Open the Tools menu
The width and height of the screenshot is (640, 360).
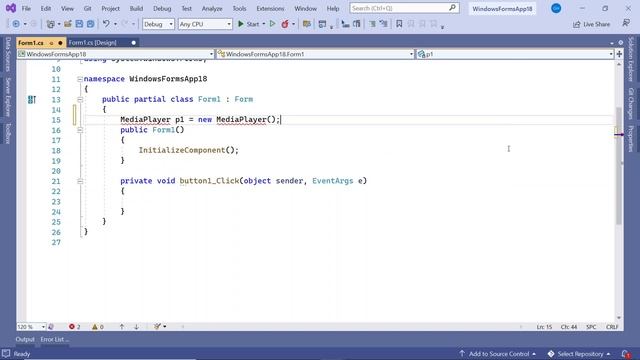239,8
